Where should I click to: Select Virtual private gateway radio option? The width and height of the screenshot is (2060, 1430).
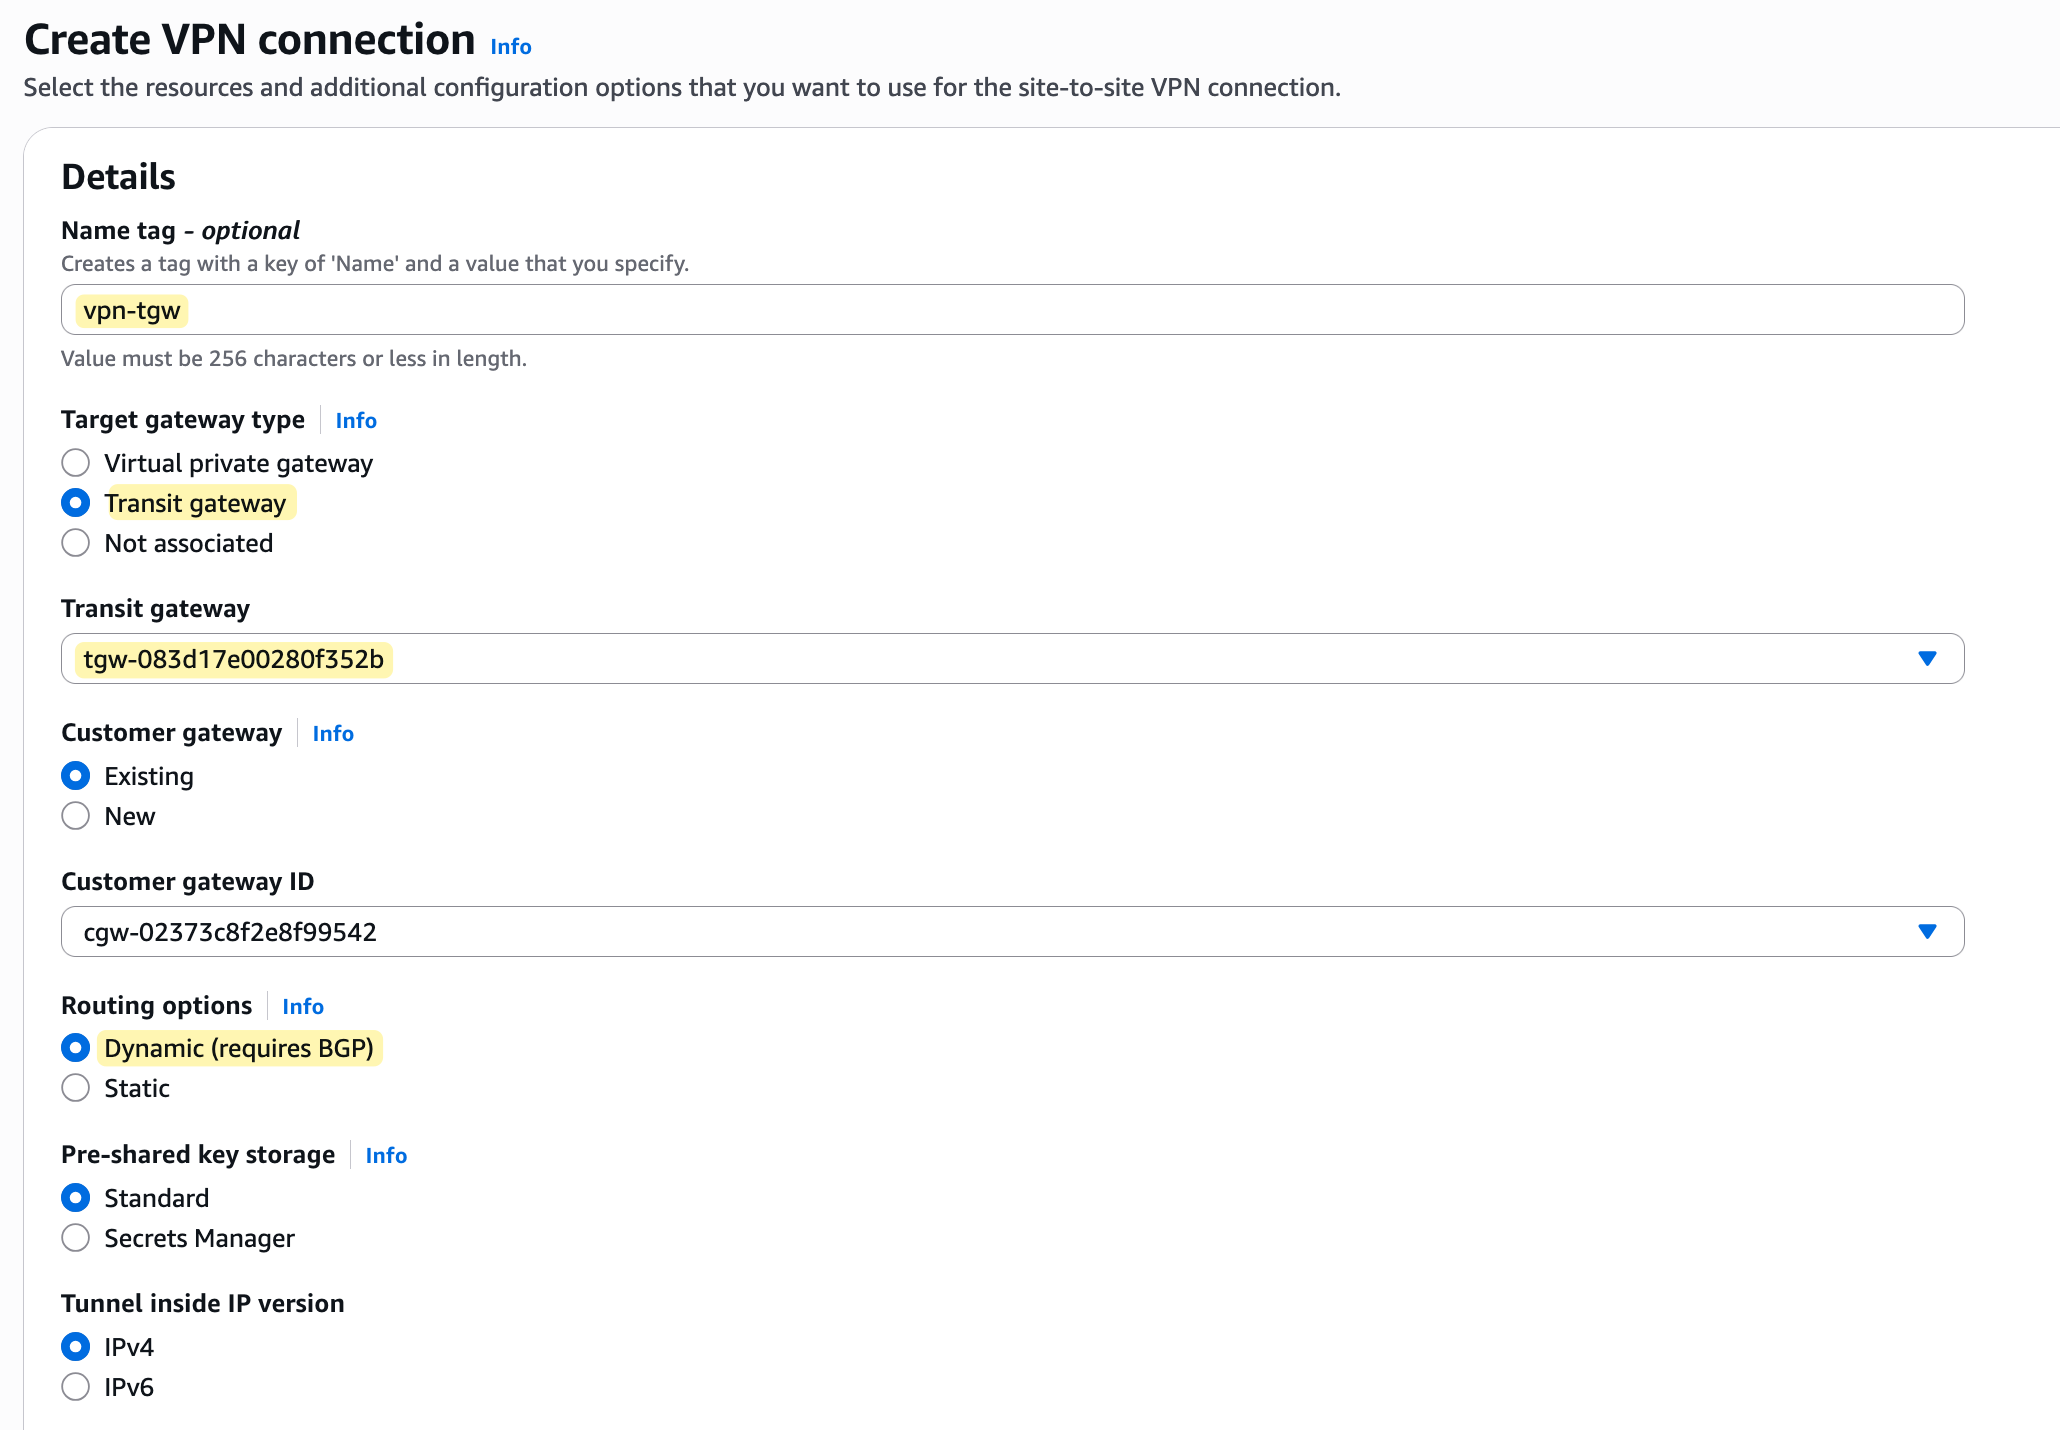click(76, 463)
